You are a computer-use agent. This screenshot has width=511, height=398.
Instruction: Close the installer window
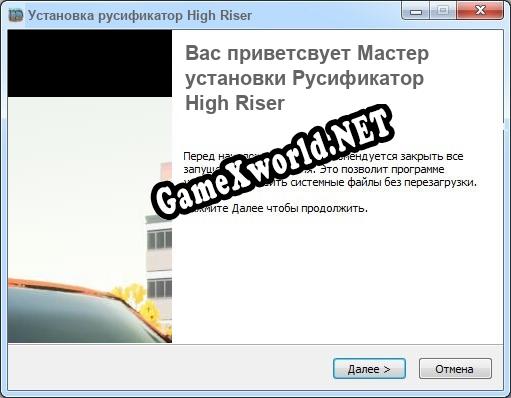pyautogui.click(x=480, y=11)
